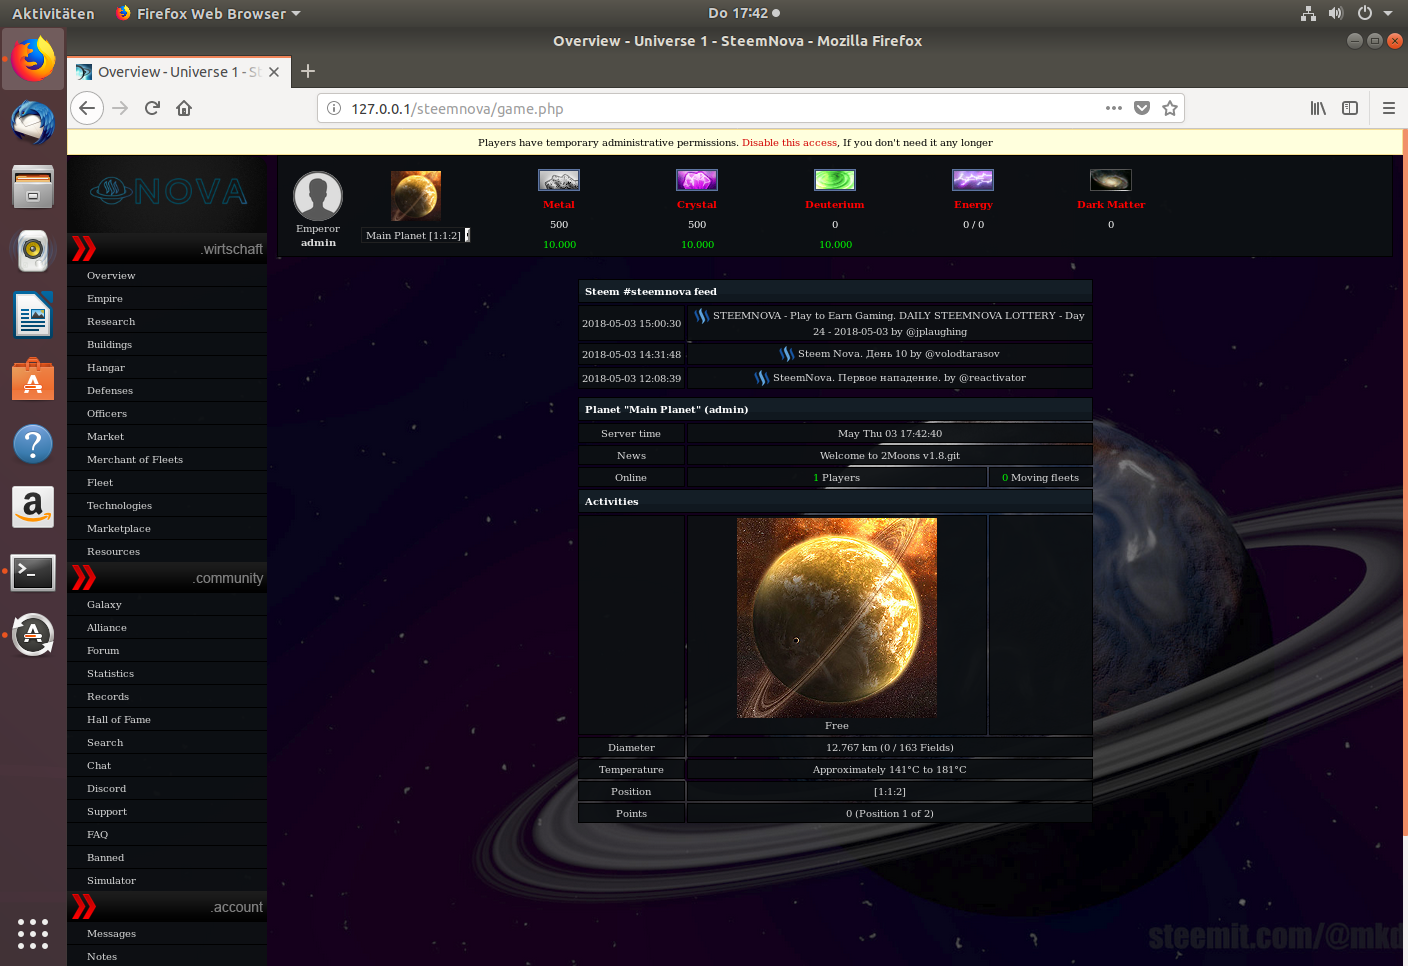This screenshot has width=1408, height=966.
Task: Open Firefox library view
Action: pyautogui.click(x=1318, y=108)
